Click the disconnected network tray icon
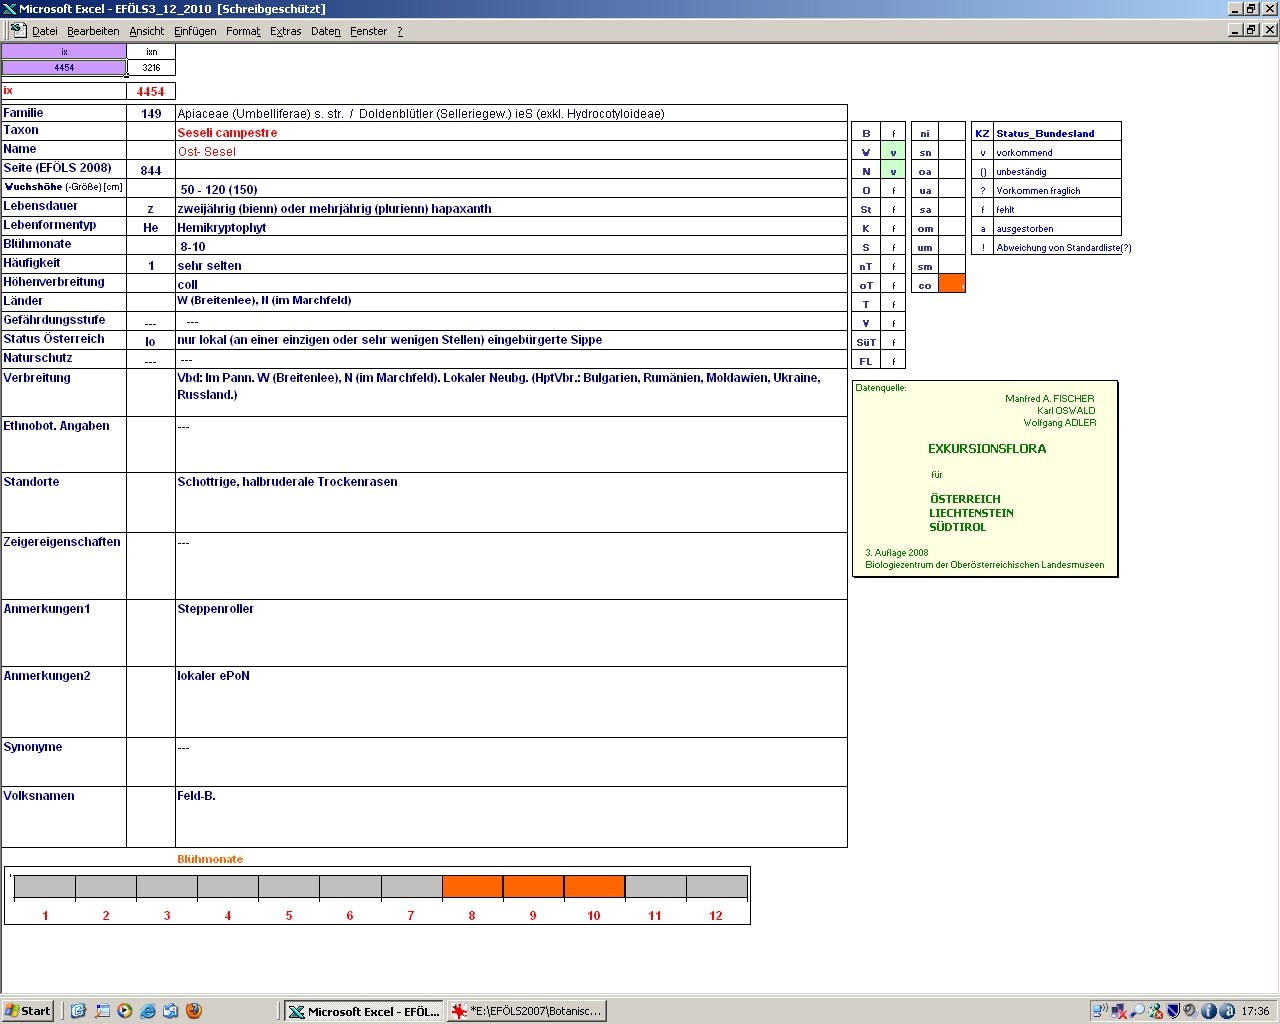The image size is (1280, 1024). (1119, 1011)
